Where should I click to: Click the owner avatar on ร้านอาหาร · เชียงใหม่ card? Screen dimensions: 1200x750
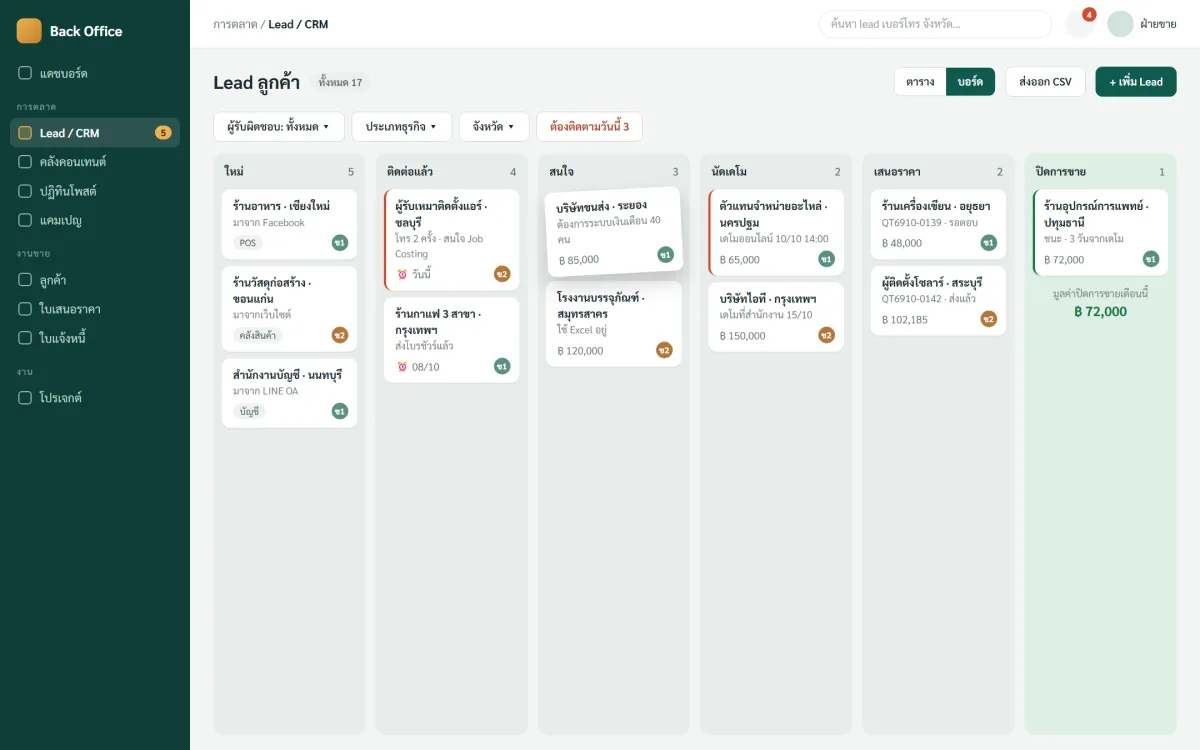340,242
